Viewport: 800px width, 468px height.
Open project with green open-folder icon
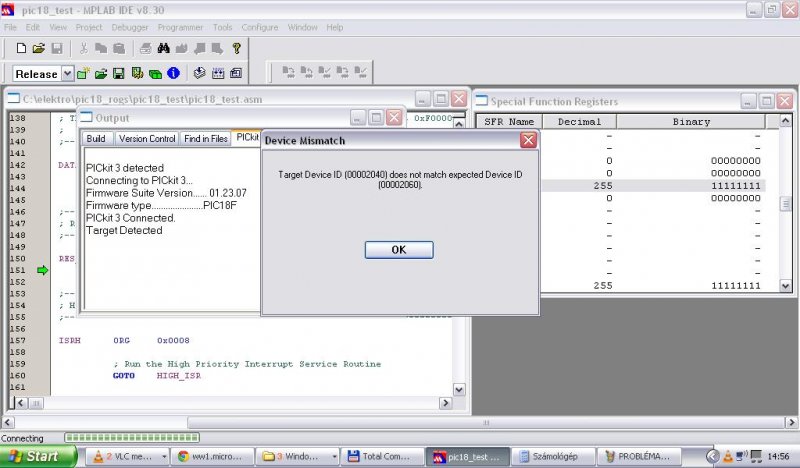click(x=101, y=73)
